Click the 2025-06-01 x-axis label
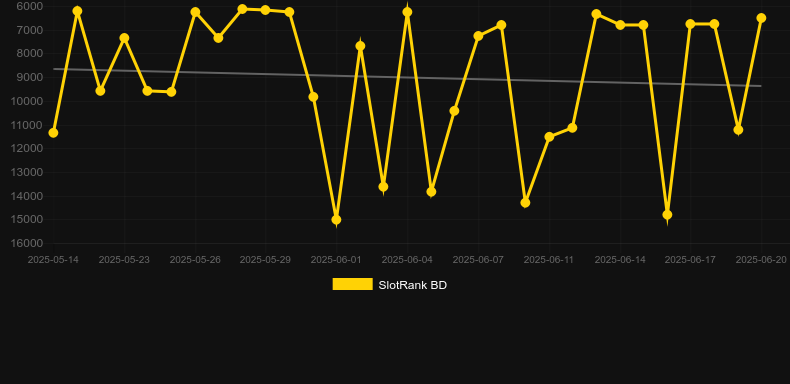The width and height of the screenshot is (790, 384). click(336, 260)
